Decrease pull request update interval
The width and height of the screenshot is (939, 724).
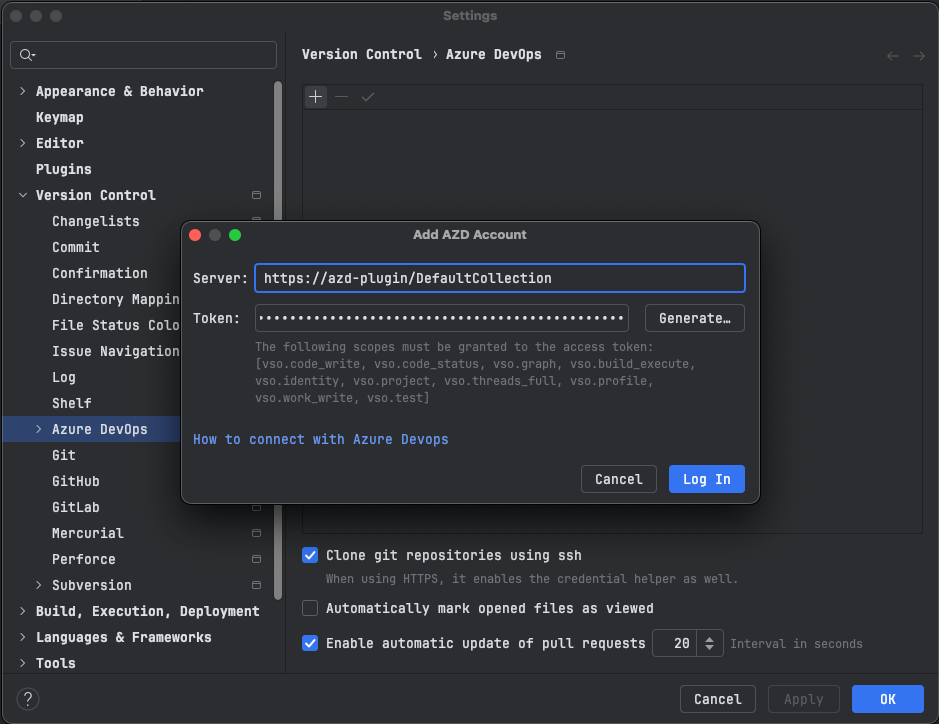(710, 648)
